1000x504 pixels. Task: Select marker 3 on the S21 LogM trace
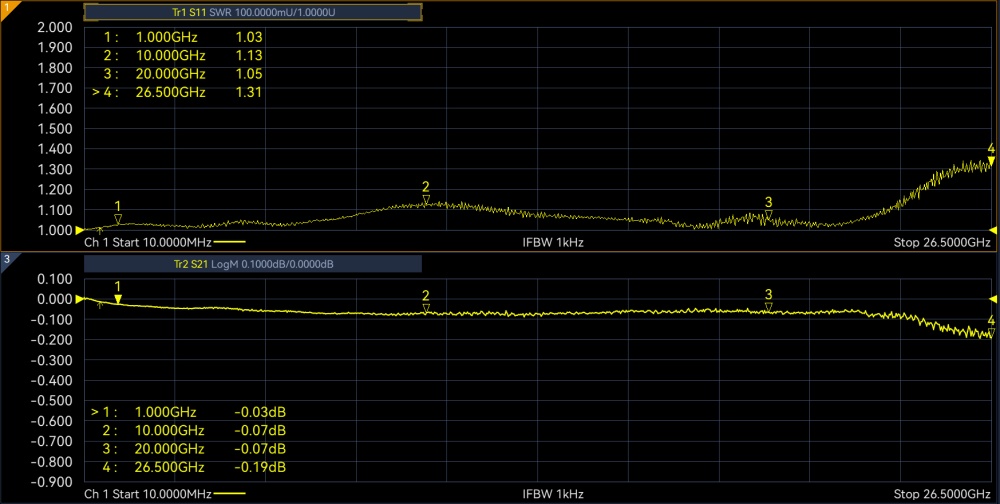768,308
